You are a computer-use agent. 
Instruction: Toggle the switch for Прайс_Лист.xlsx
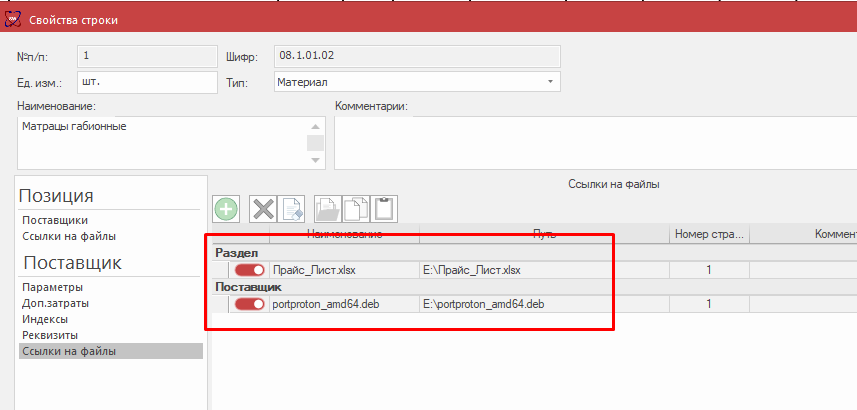click(250, 270)
